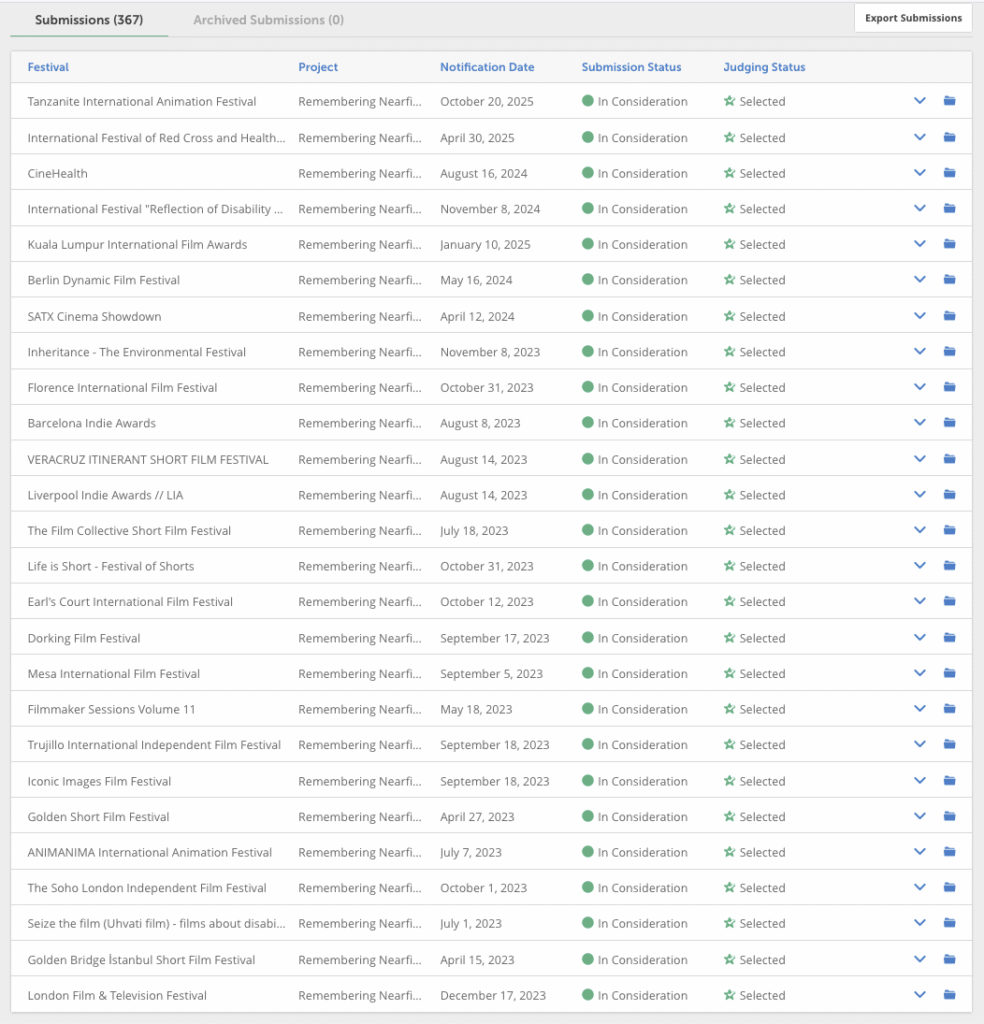
Task: Open folder icon for Dorking Film Festival
Action: [x=949, y=638]
